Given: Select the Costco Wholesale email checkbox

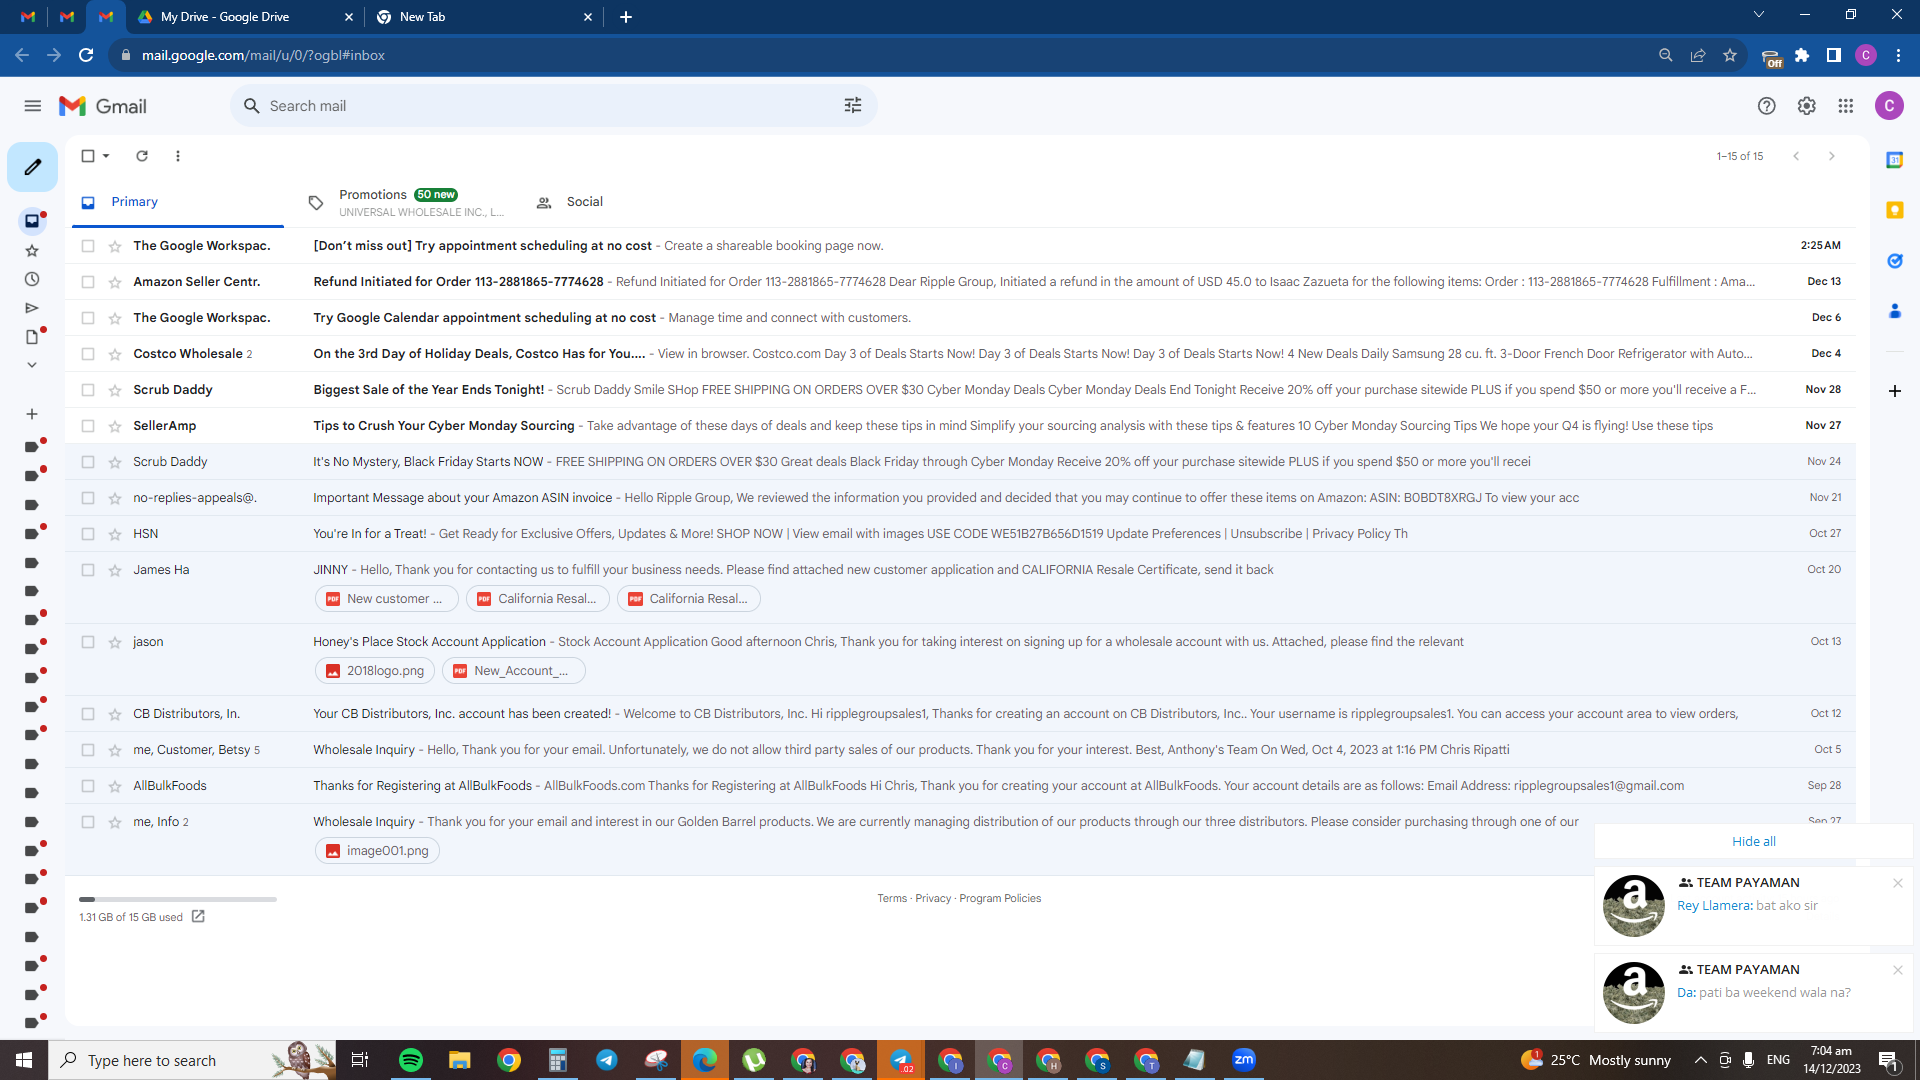Looking at the screenshot, I should pyautogui.click(x=88, y=354).
